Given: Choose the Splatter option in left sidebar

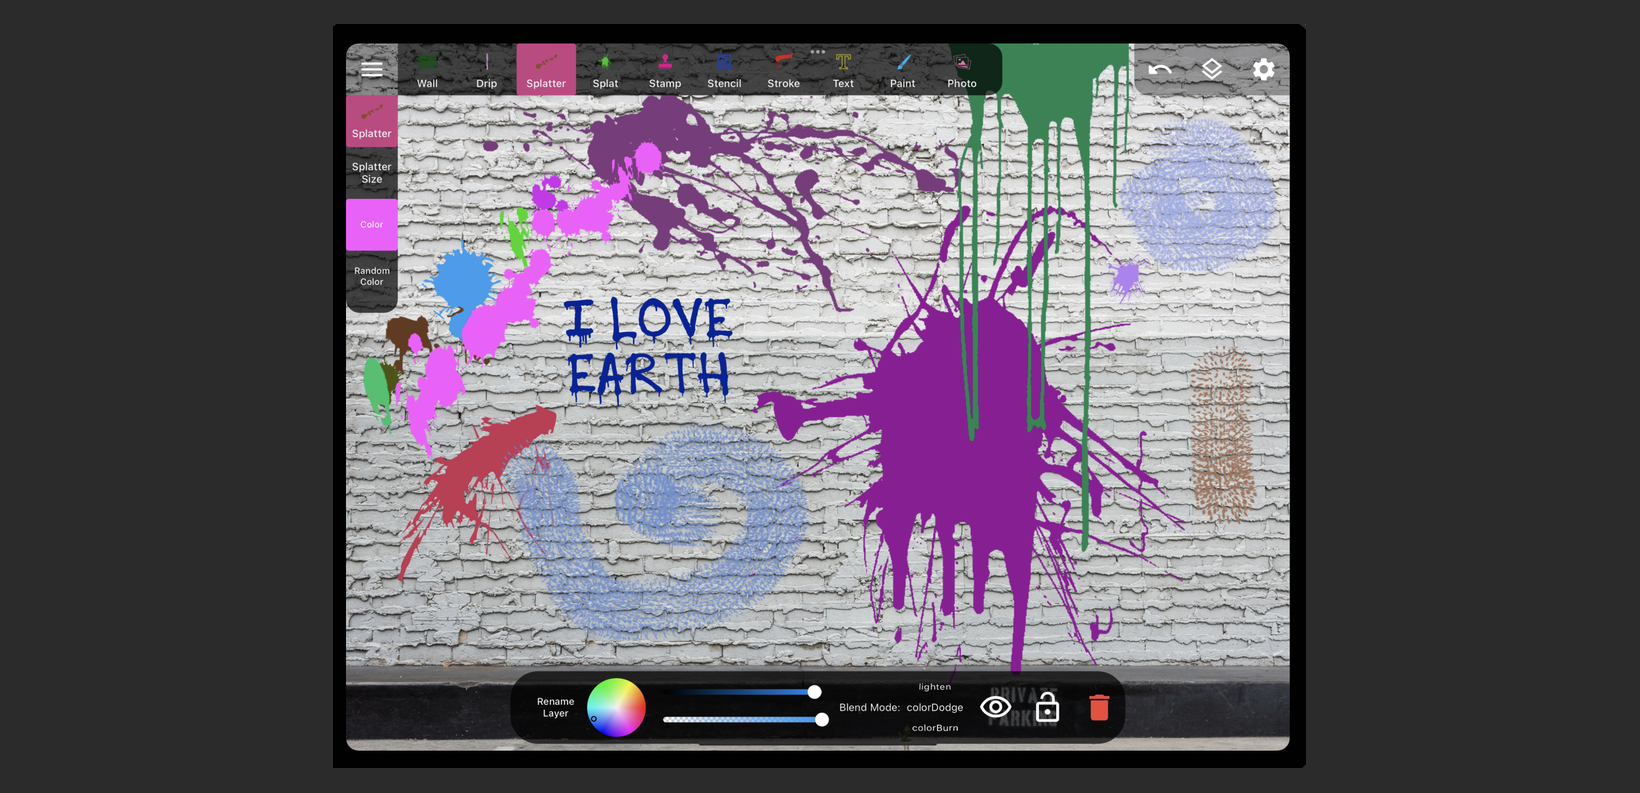Looking at the screenshot, I should point(372,121).
